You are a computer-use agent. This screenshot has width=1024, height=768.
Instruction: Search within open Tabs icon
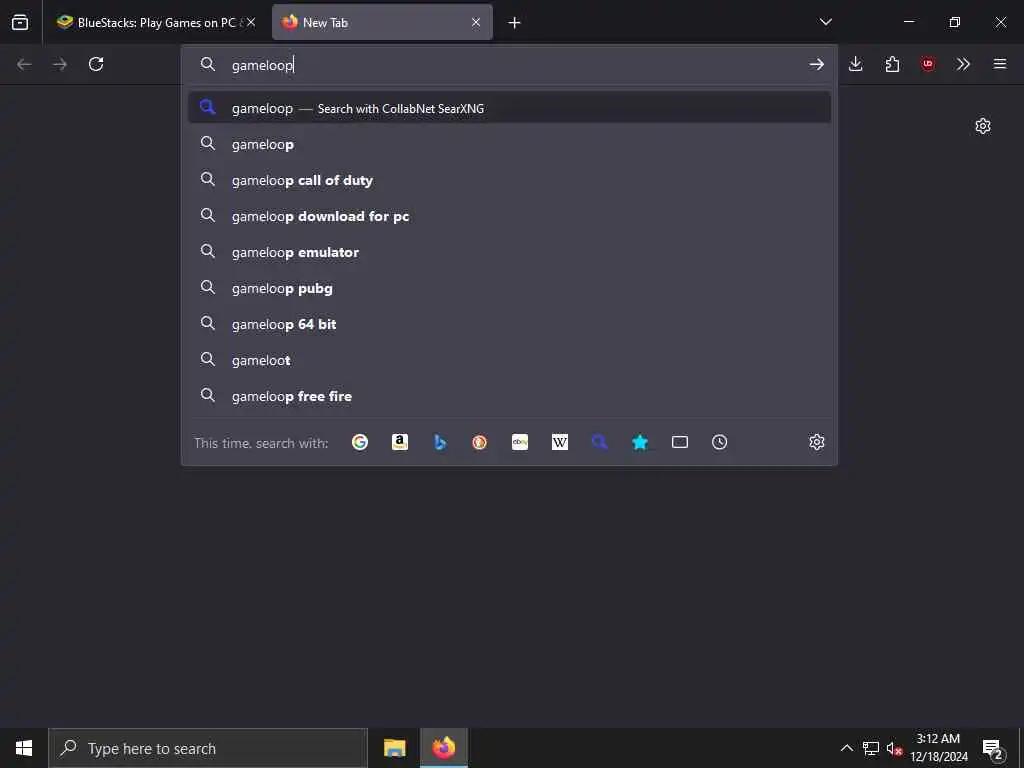(680, 442)
